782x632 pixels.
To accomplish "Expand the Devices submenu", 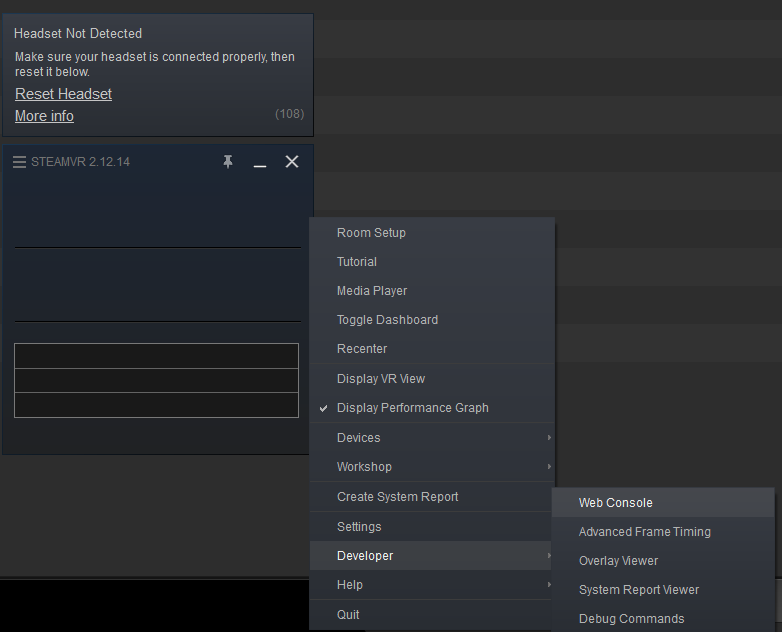I will click(432, 437).
